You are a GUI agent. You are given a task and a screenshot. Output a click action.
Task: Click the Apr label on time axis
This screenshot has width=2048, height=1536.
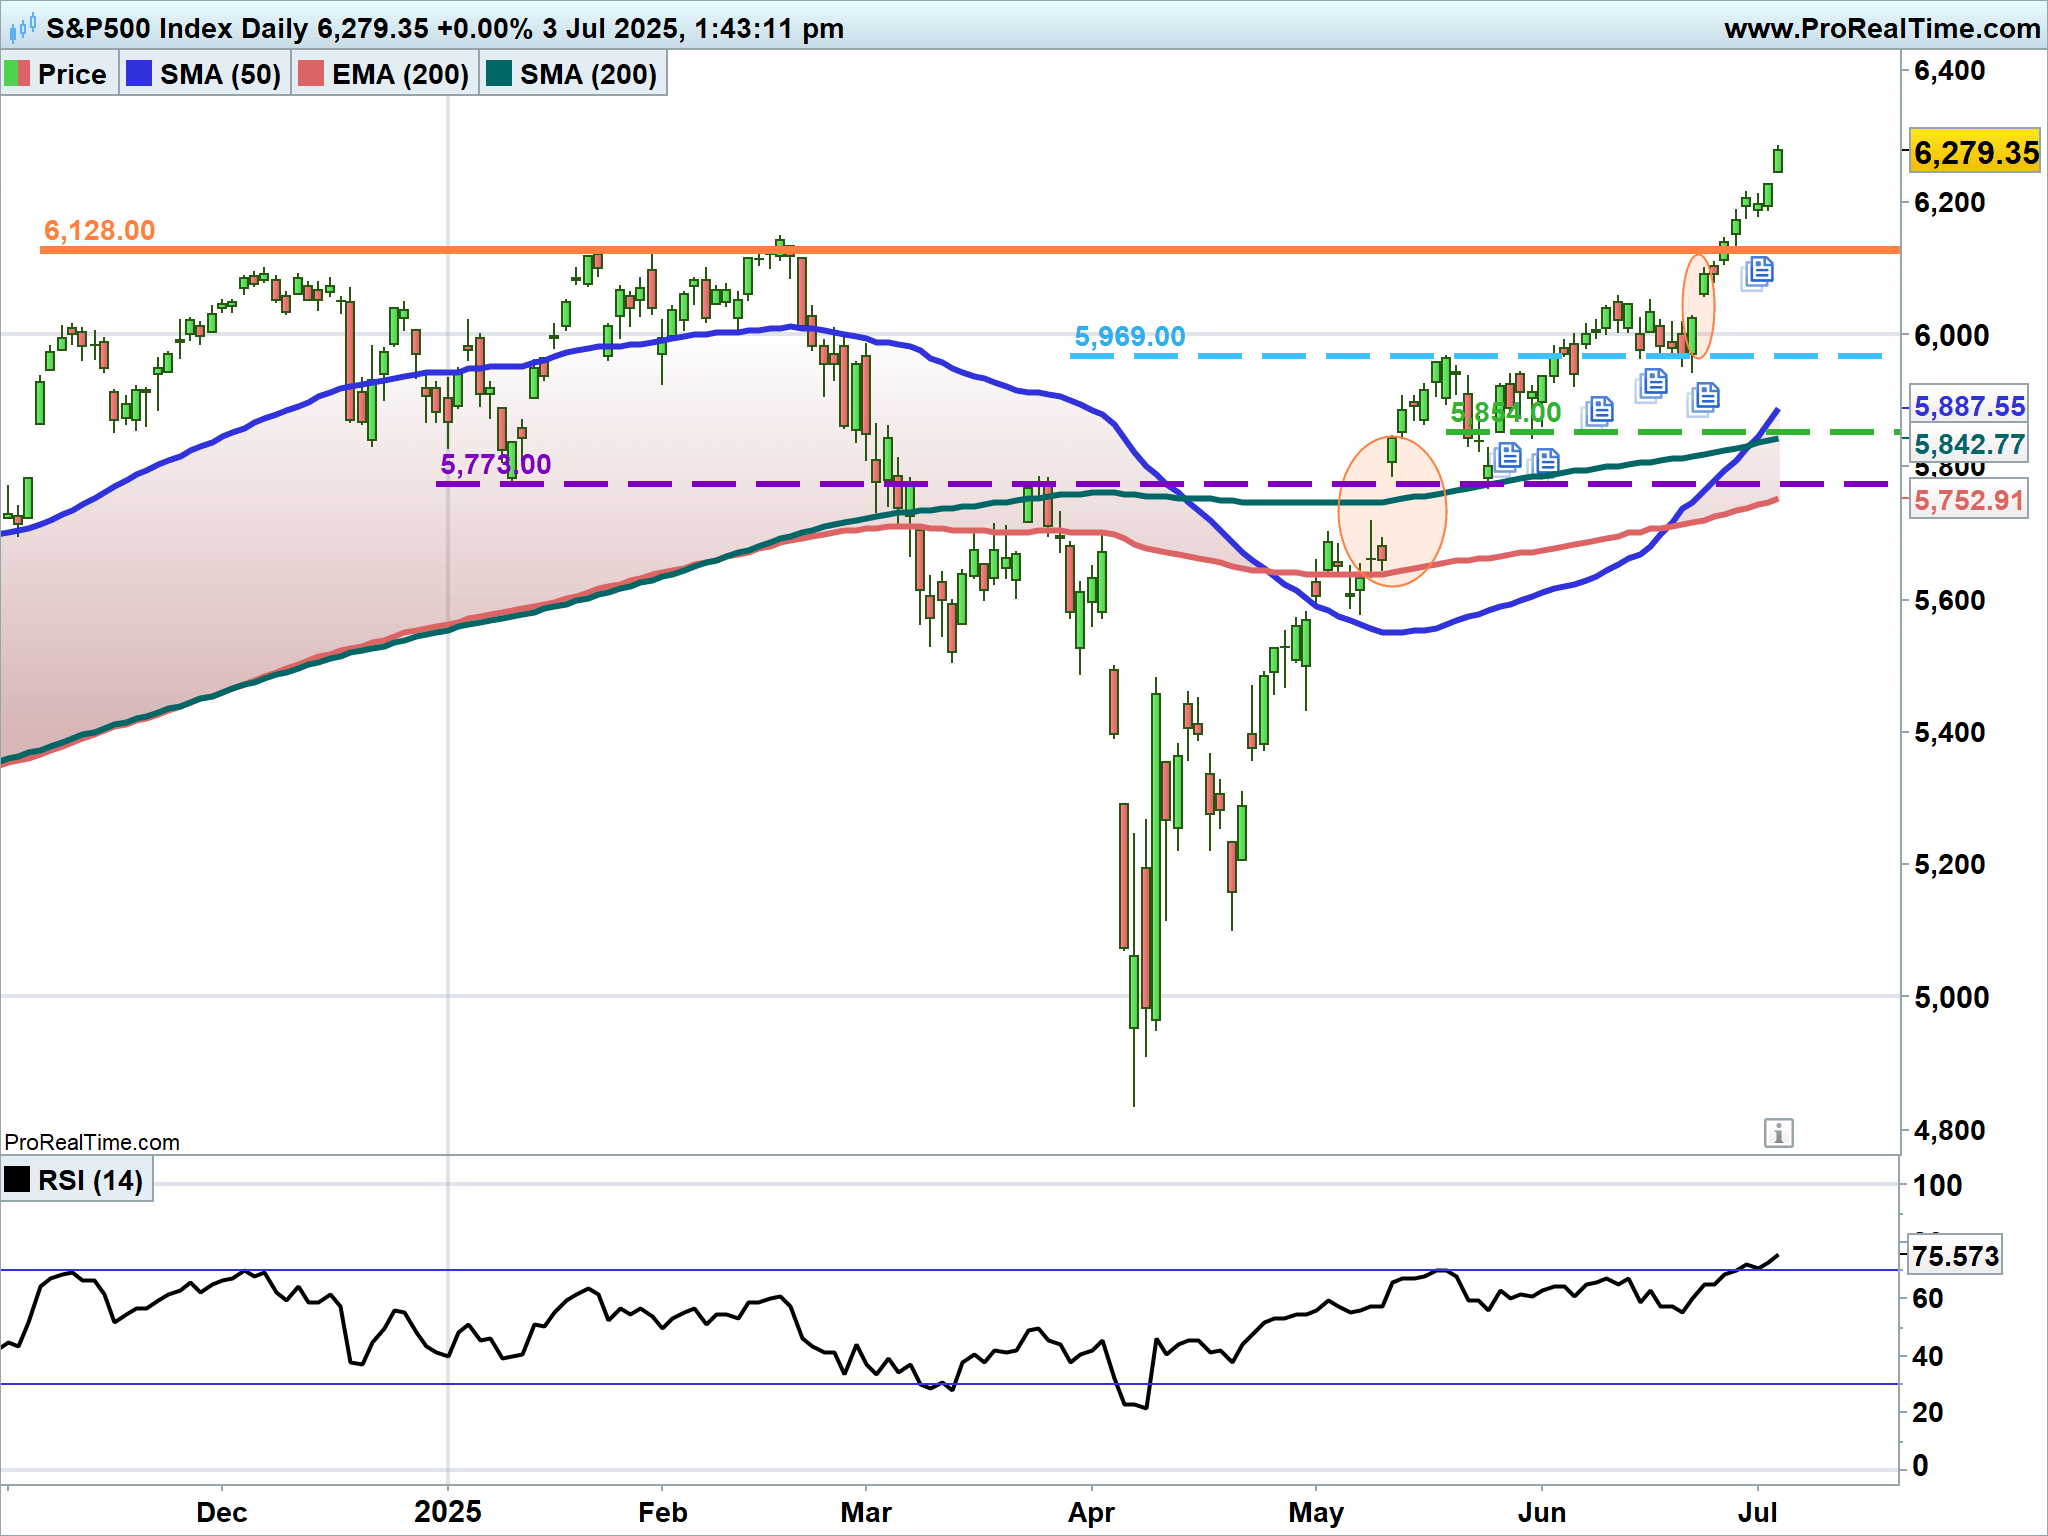pyautogui.click(x=1091, y=1512)
